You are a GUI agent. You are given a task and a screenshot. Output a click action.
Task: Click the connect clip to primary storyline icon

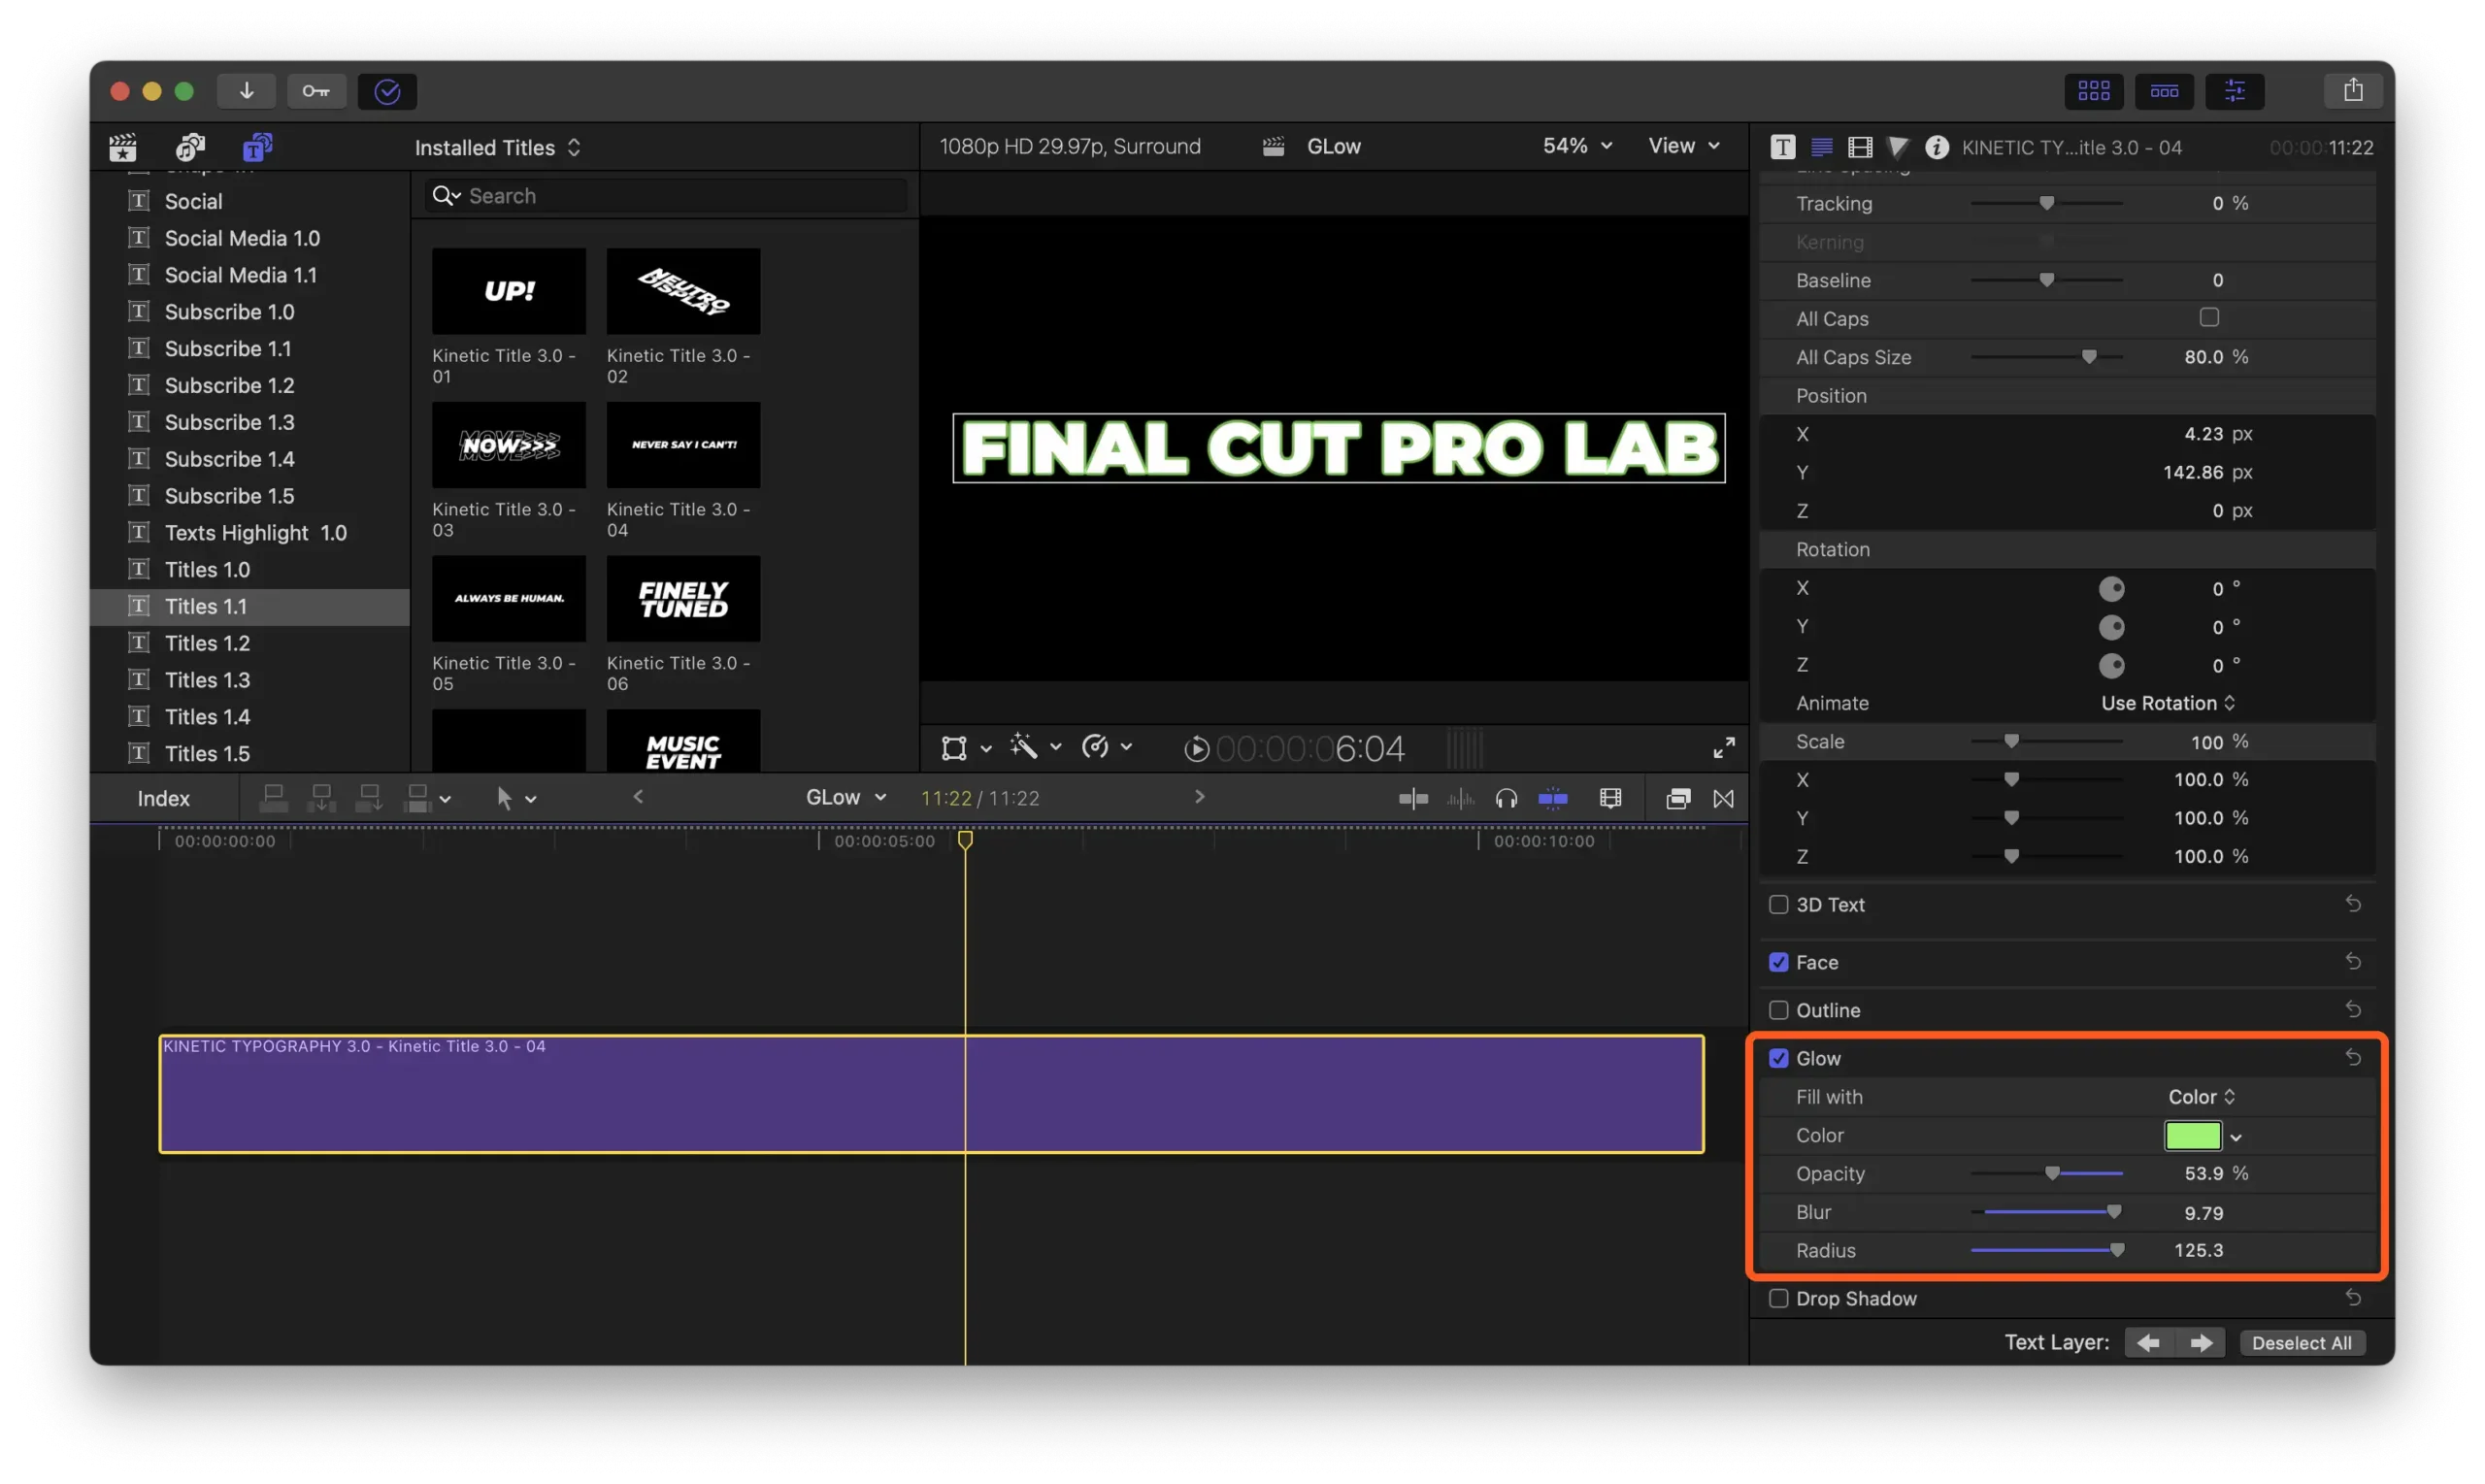tap(273, 798)
